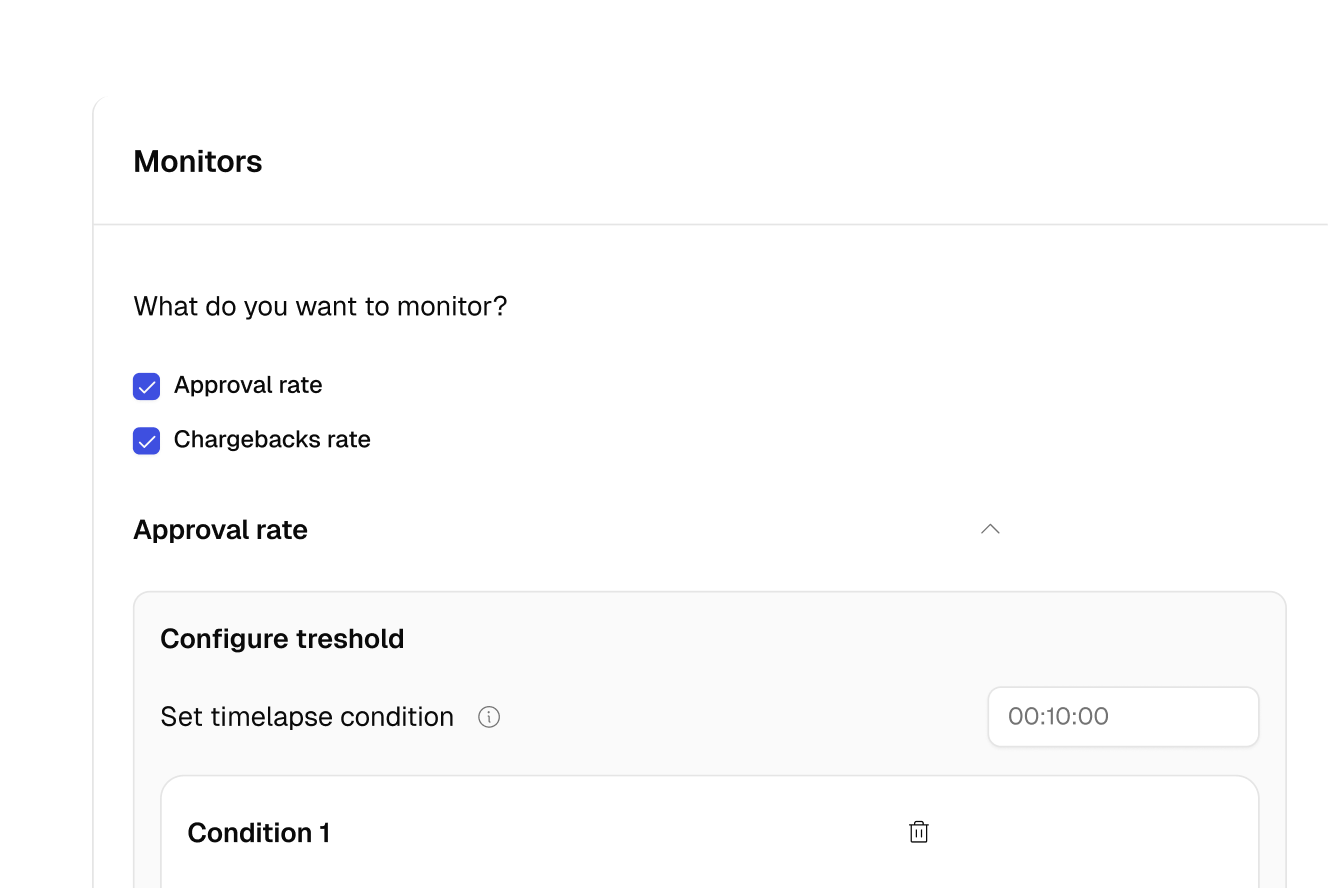Click the Approval rate checkbox label text
The width and height of the screenshot is (1328, 888).
(248, 385)
